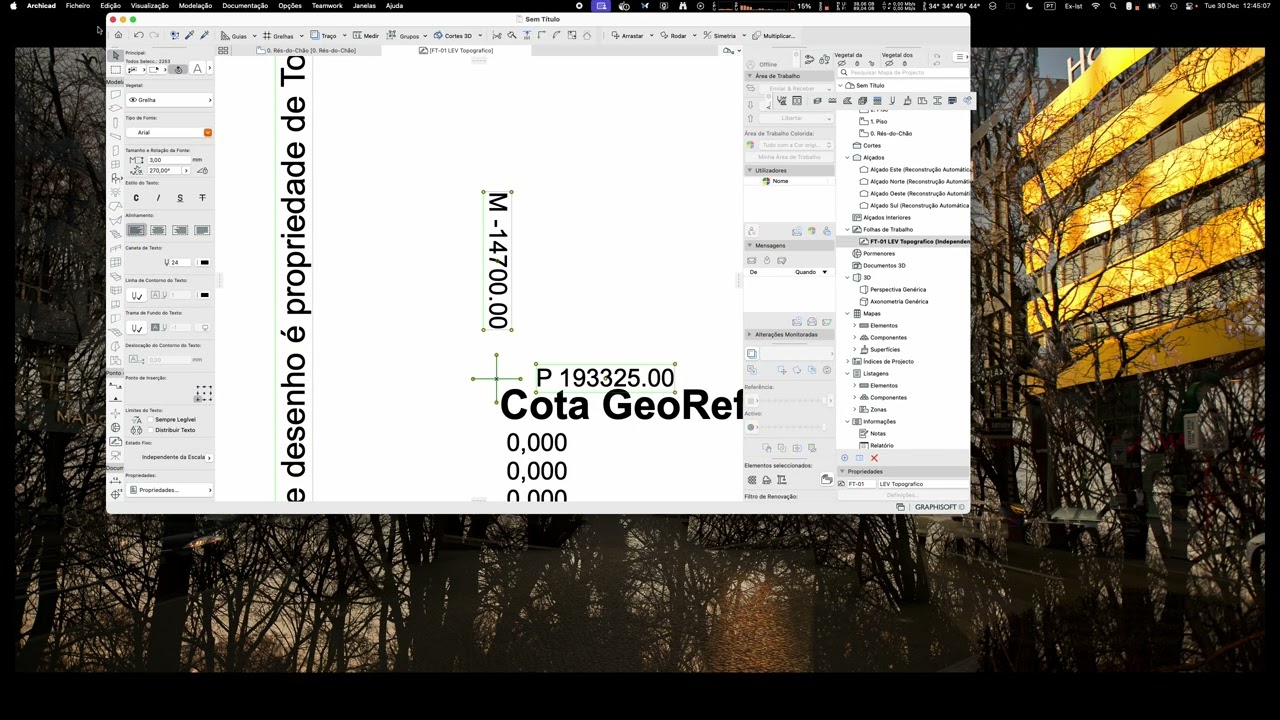Open the Visualização menu
The image size is (1280, 720).
pos(150,6)
